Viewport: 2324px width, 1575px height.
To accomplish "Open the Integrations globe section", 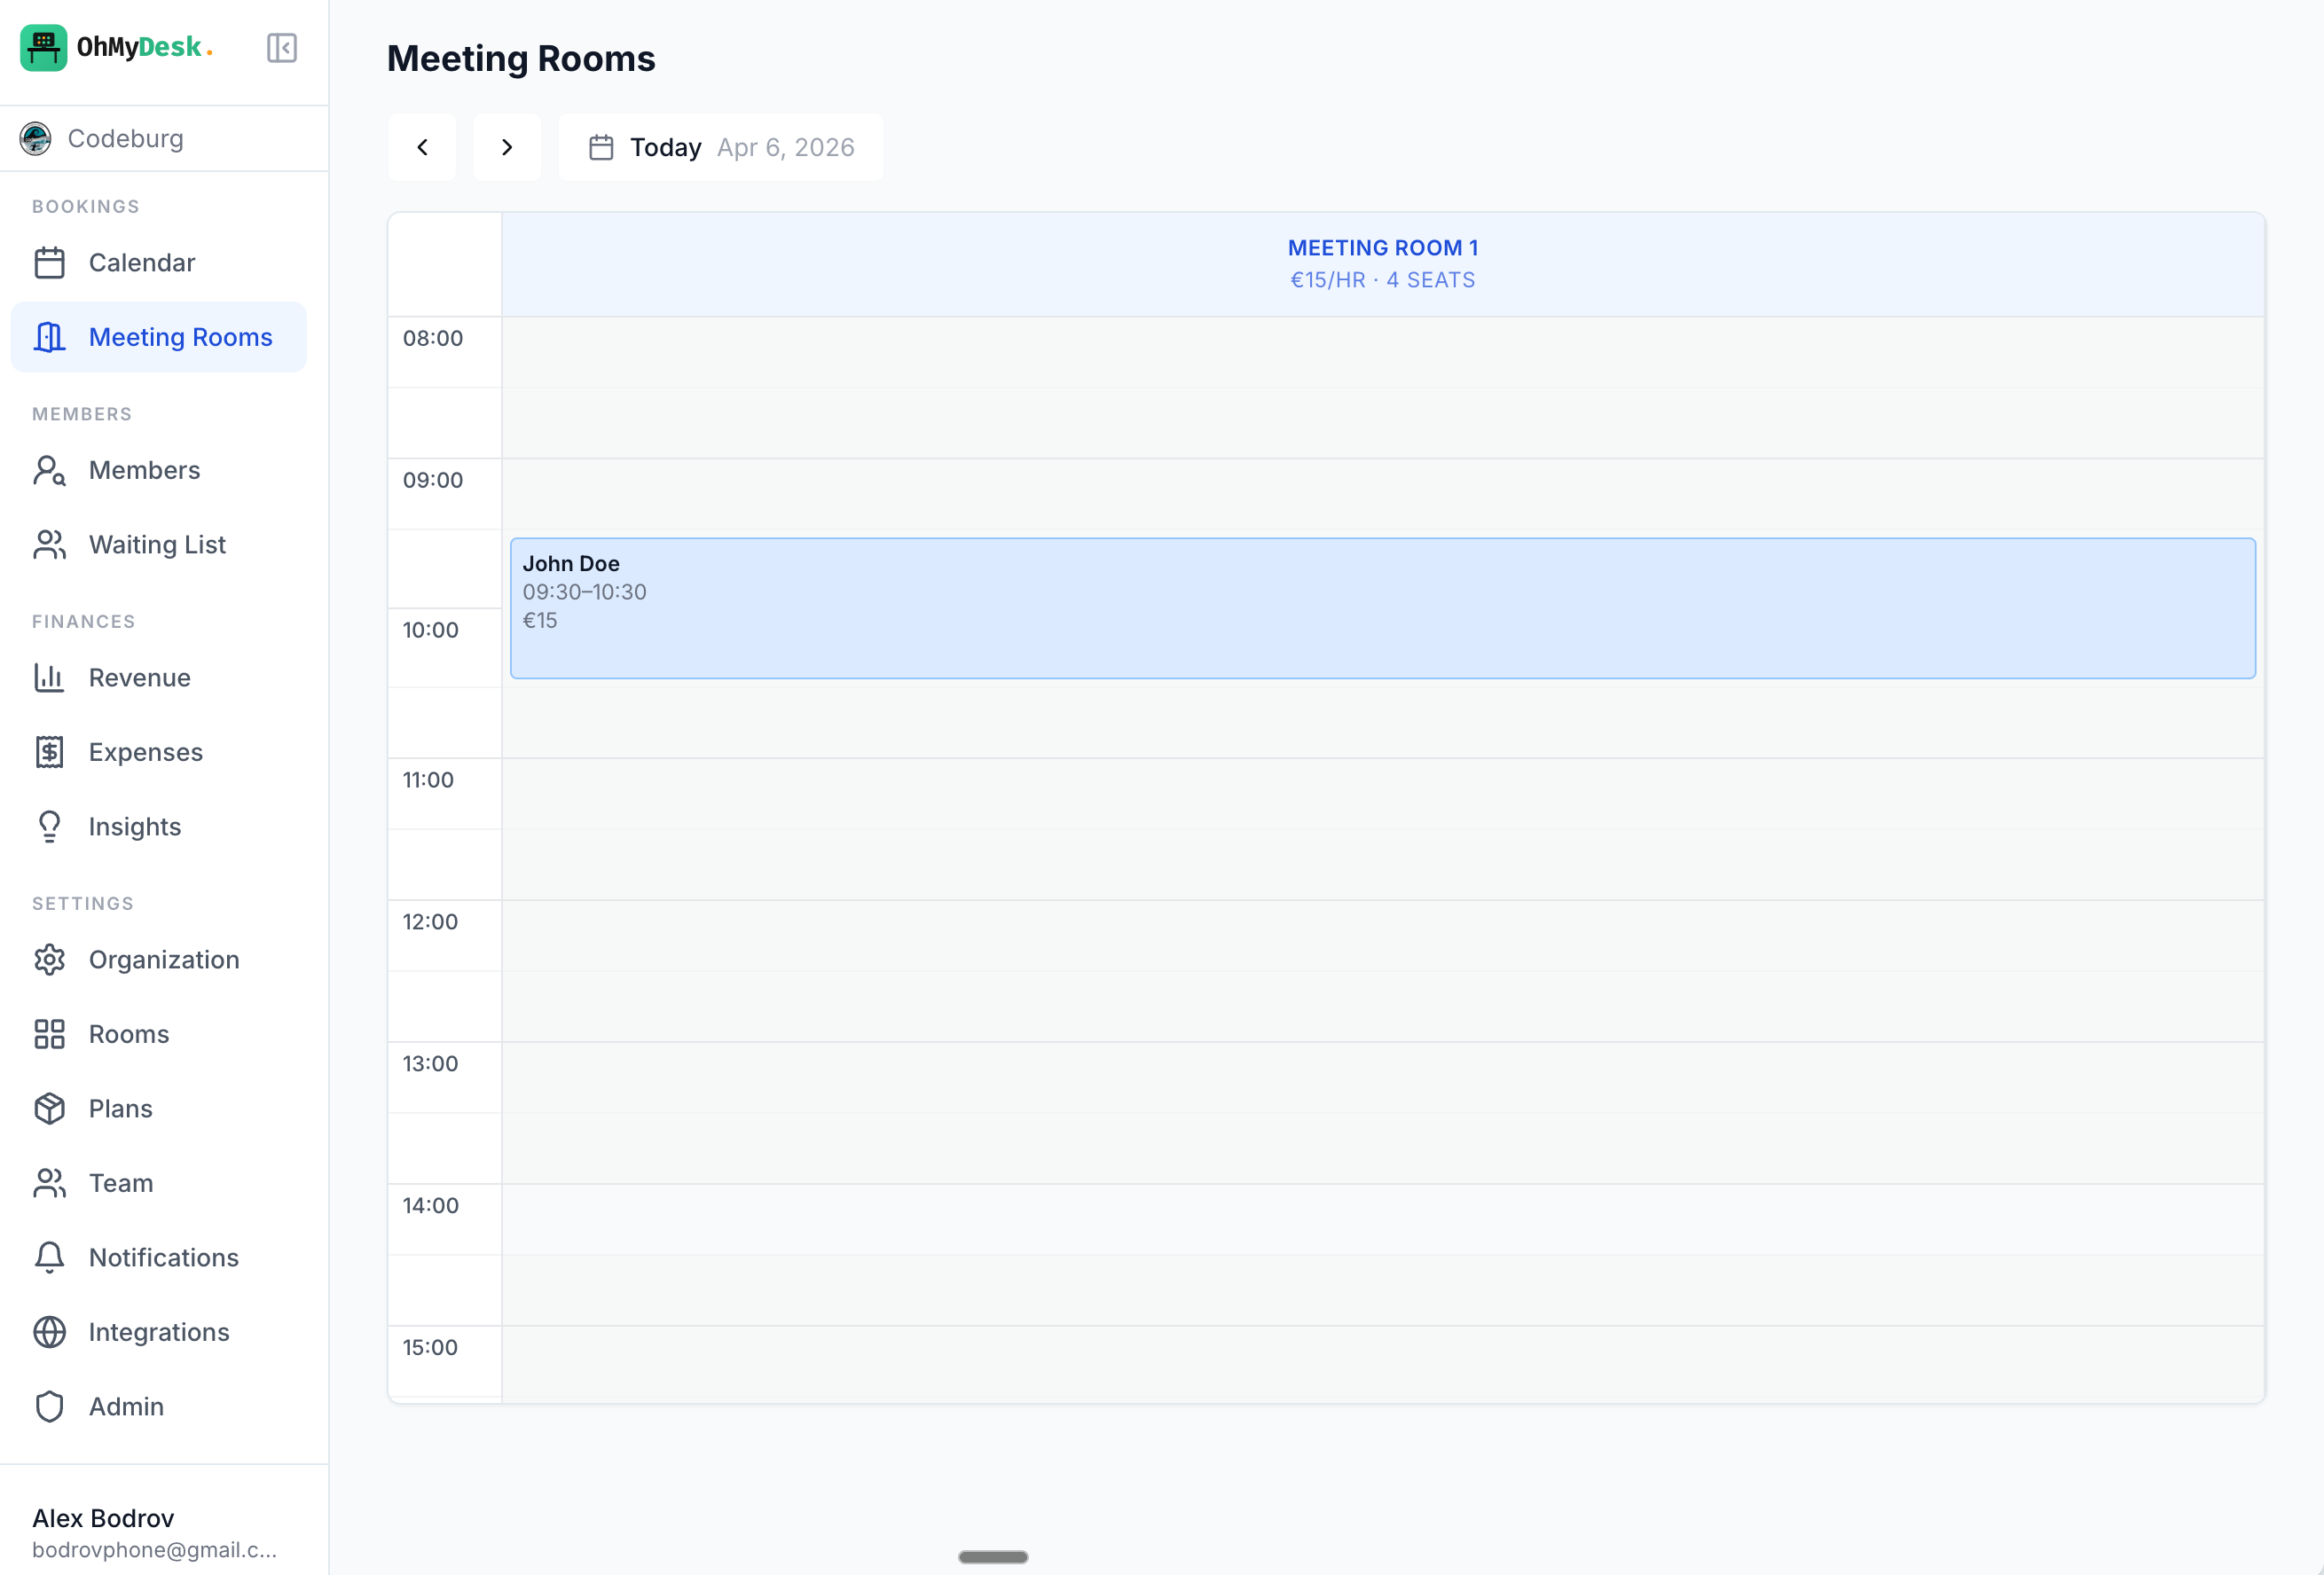I will tap(158, 1331).
